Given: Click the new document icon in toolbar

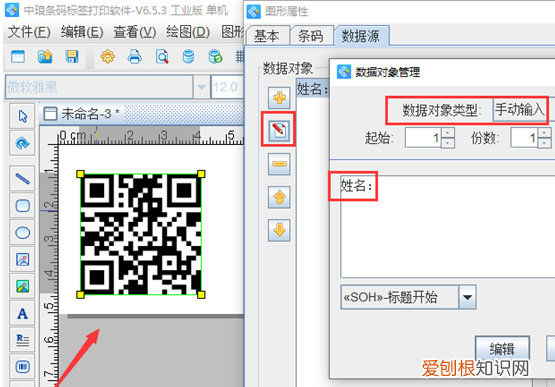Looking at the screenshot, I should [x=18, y=57].
